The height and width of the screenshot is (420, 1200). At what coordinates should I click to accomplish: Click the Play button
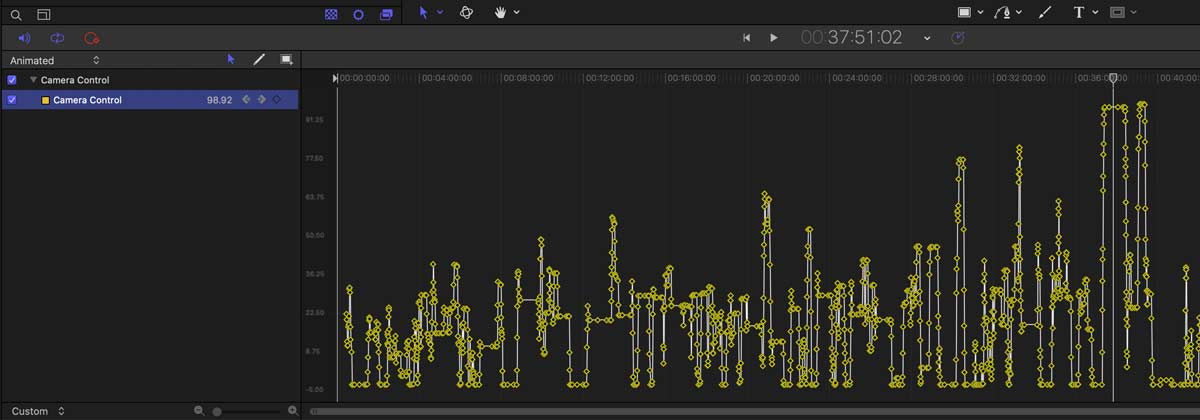[x=773, y=38]
